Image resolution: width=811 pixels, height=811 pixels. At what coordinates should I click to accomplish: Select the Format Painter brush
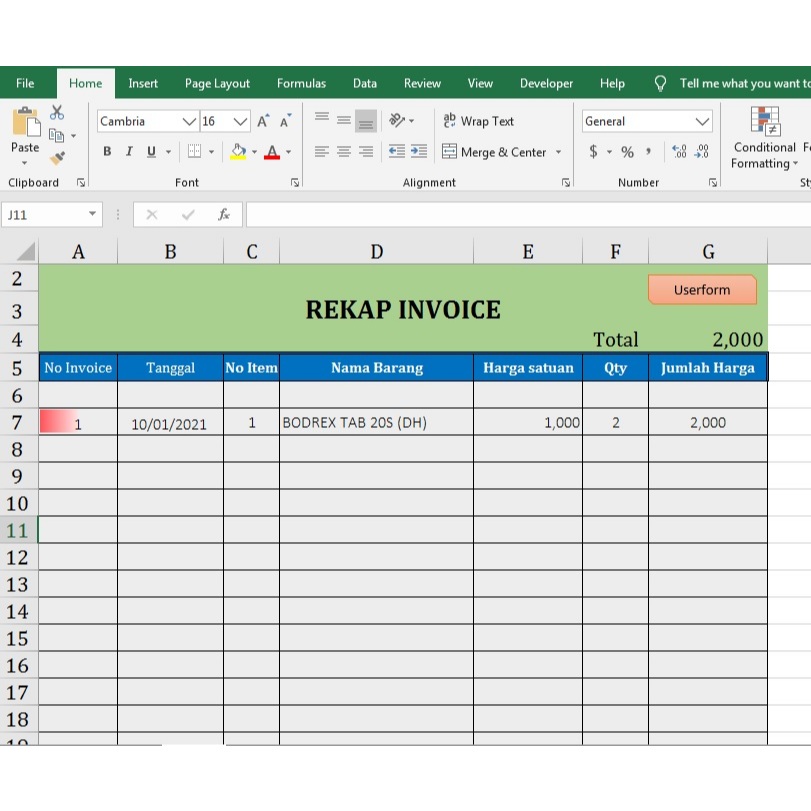coord(57,157)
